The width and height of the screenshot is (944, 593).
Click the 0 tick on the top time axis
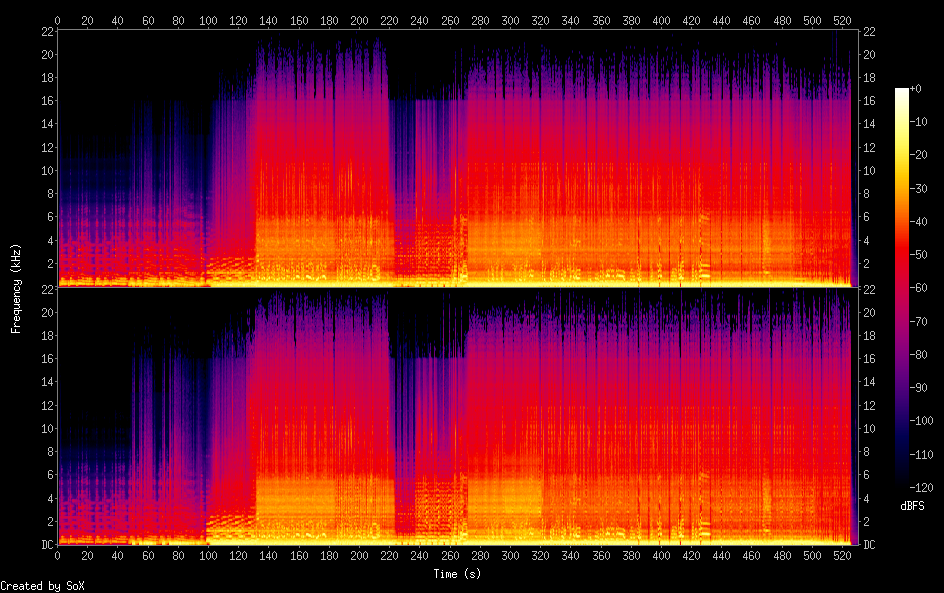(57, 19)
